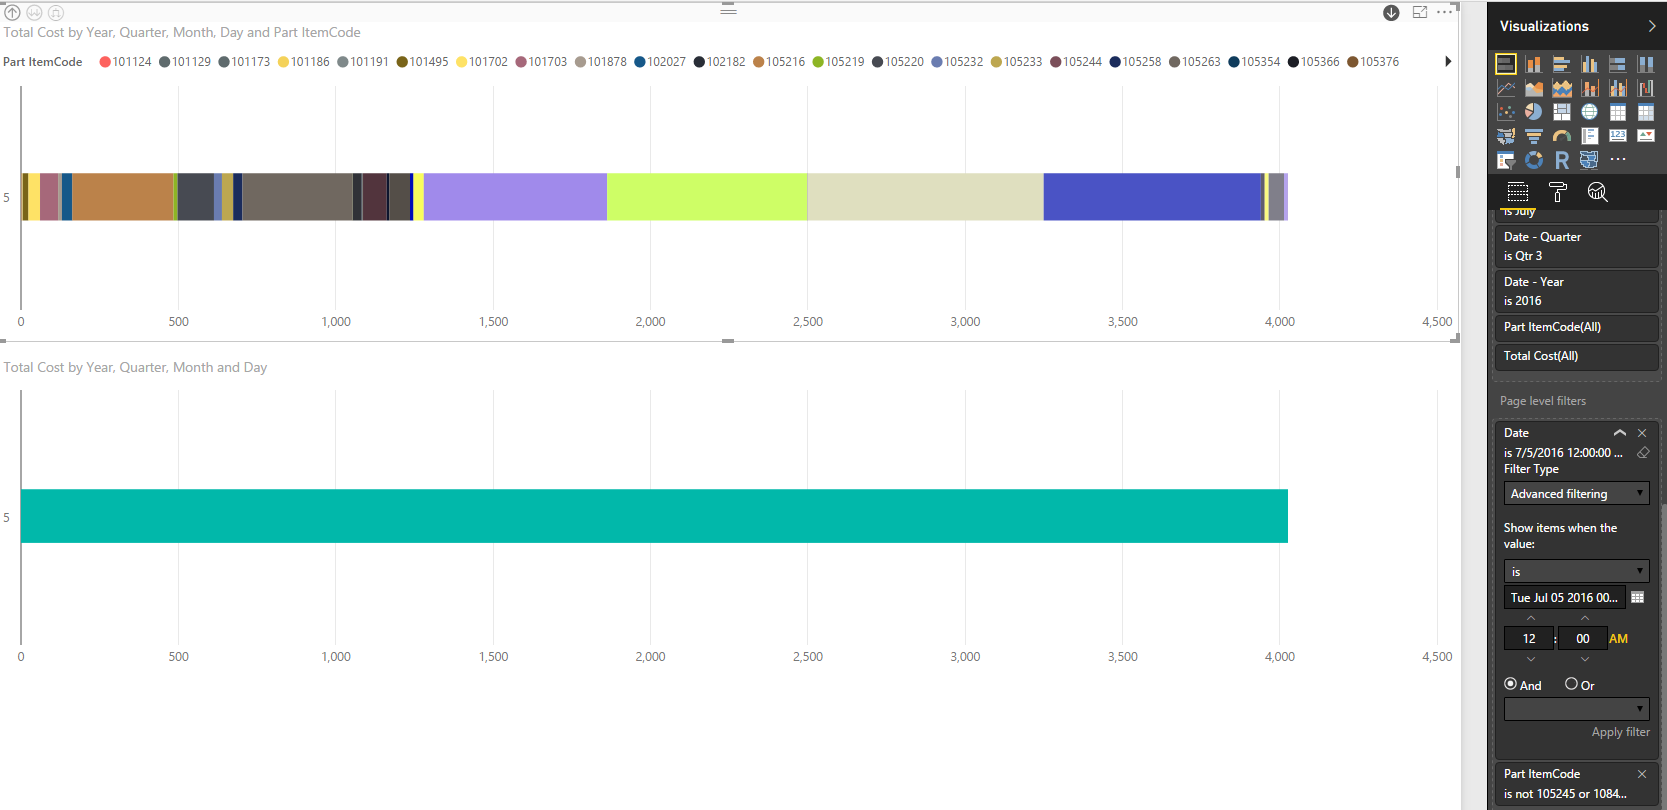
Task: Select the 100% stacked bar chart icon
Action: [1617, 64]
